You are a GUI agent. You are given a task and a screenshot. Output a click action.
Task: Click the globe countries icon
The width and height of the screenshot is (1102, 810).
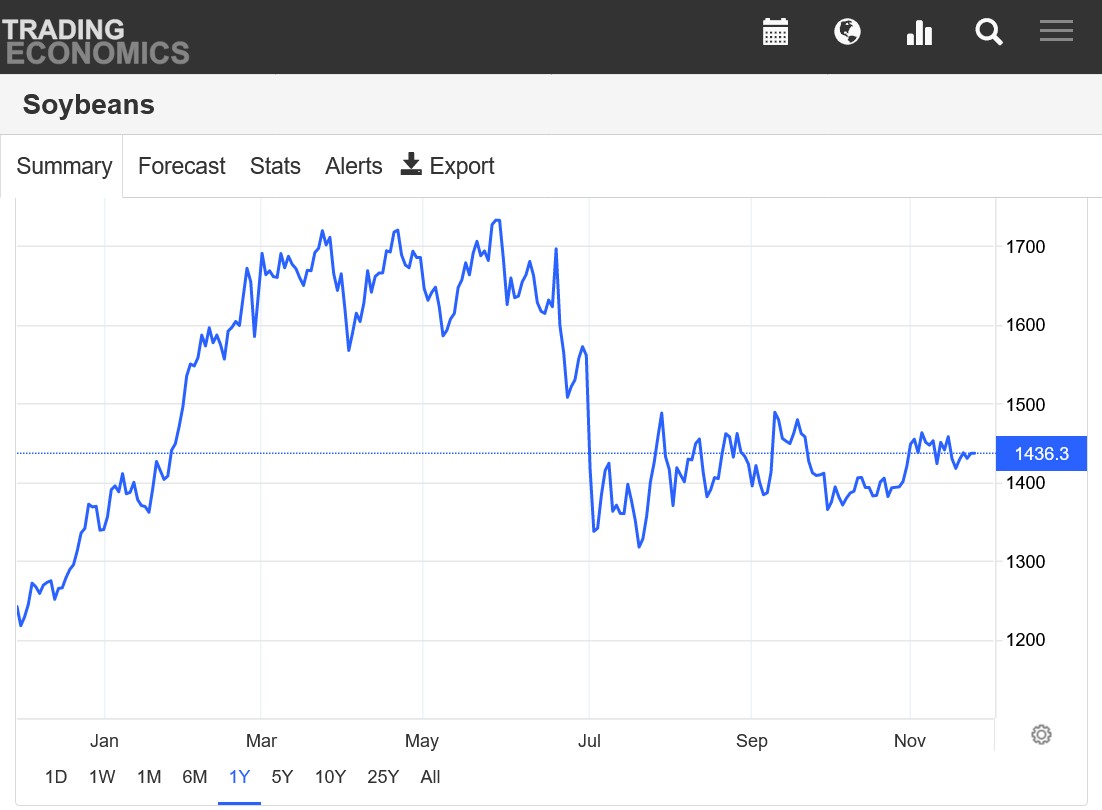[847, 32]
